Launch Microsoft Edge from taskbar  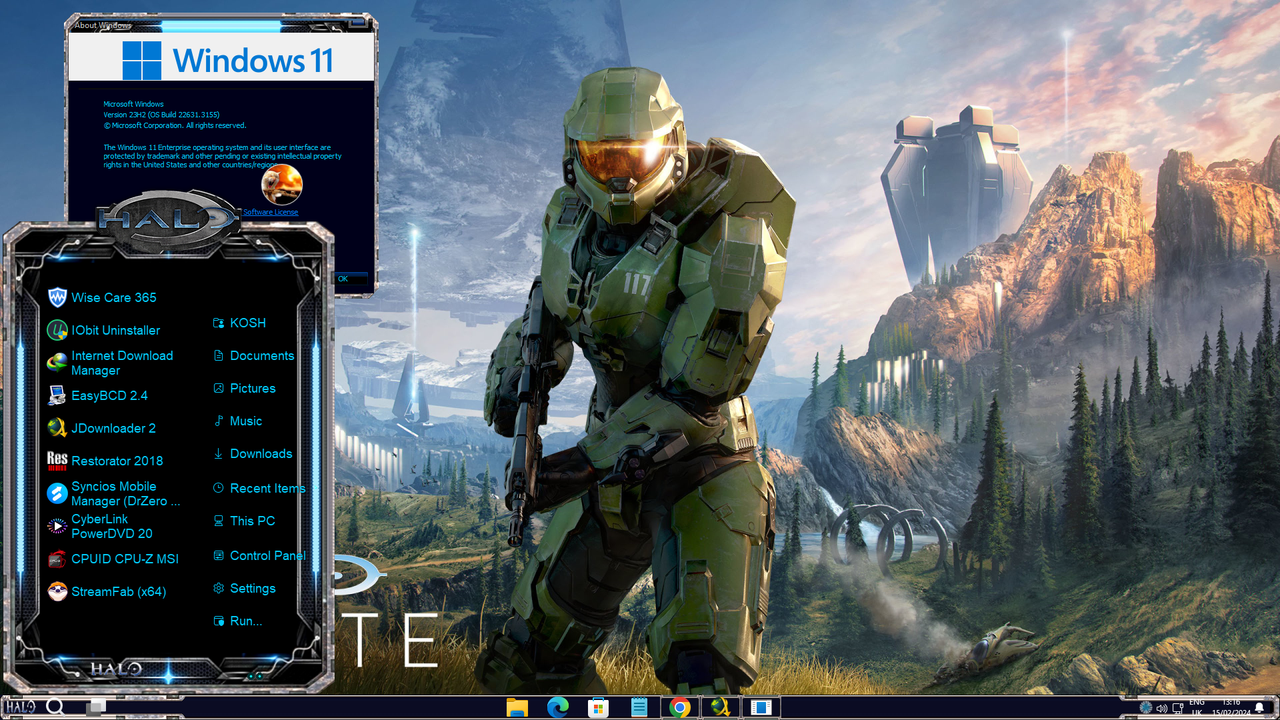(x=557, y=708)
